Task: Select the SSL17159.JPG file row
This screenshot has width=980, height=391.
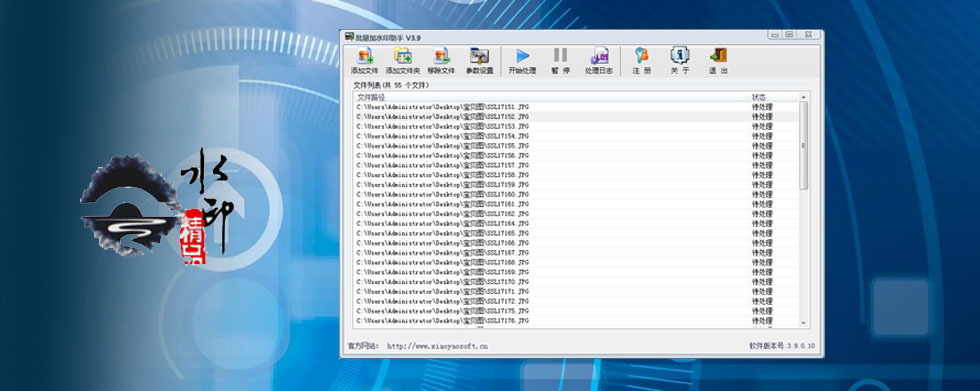Action: pos(576,184)
